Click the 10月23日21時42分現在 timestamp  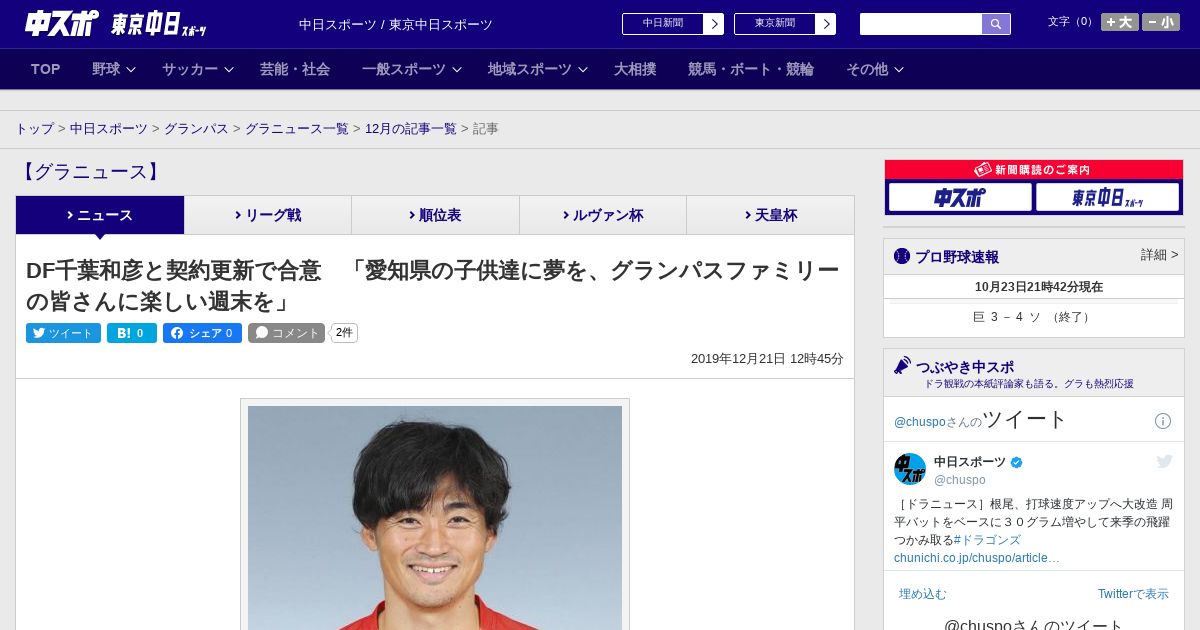[x=1039, y=287]
